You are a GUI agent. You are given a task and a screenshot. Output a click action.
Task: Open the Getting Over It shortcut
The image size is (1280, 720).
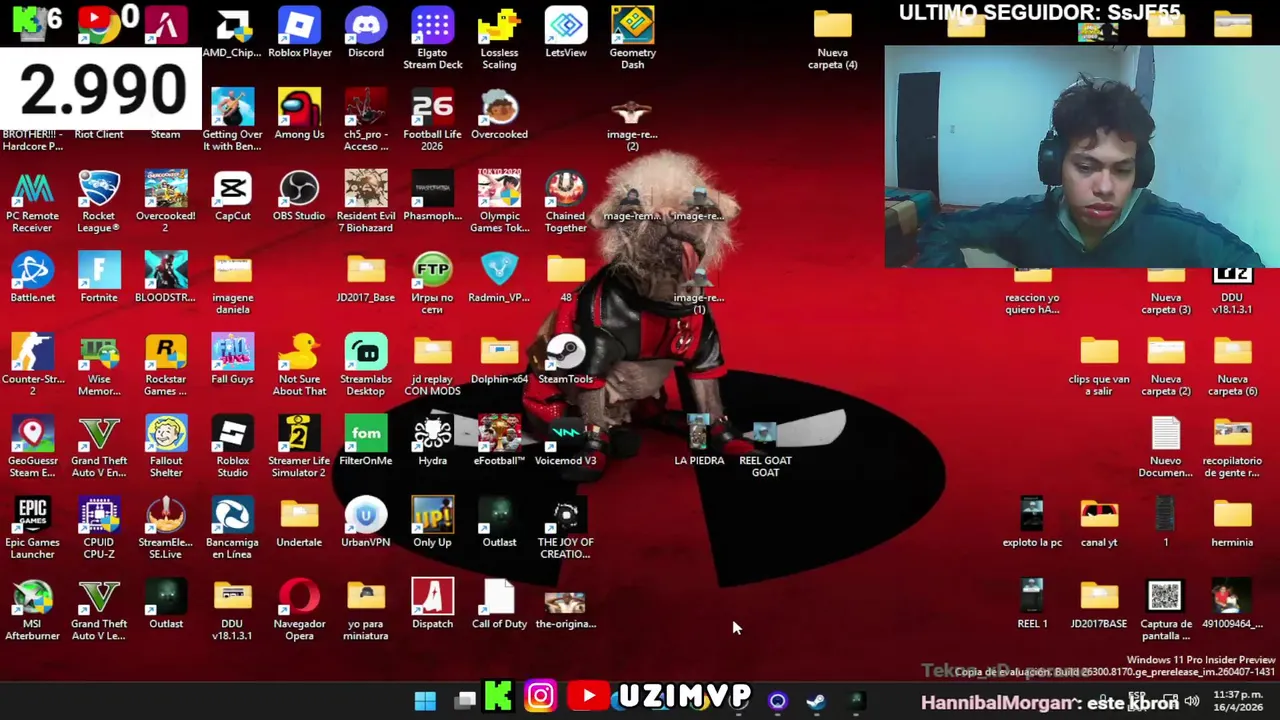click(232, 120)
